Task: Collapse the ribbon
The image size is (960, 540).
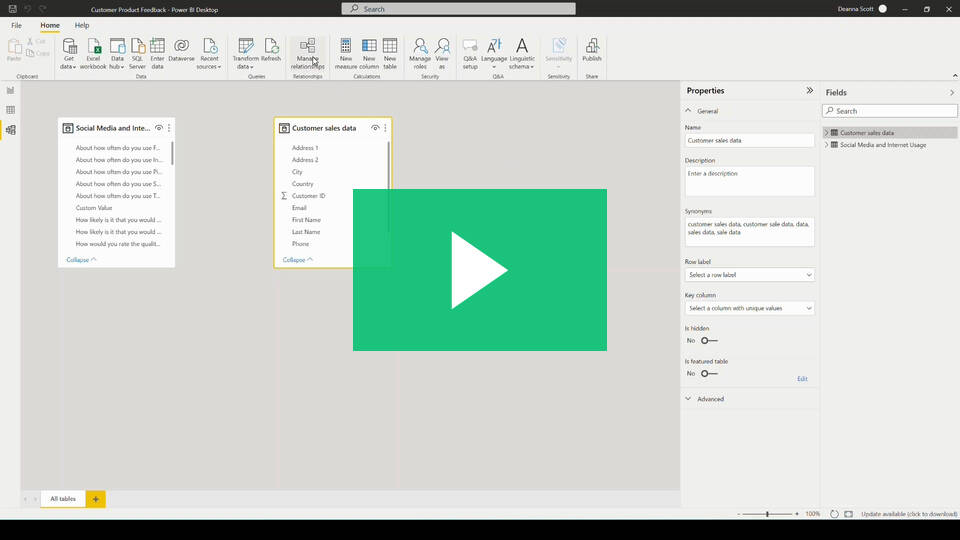Action: click(954, 75)
